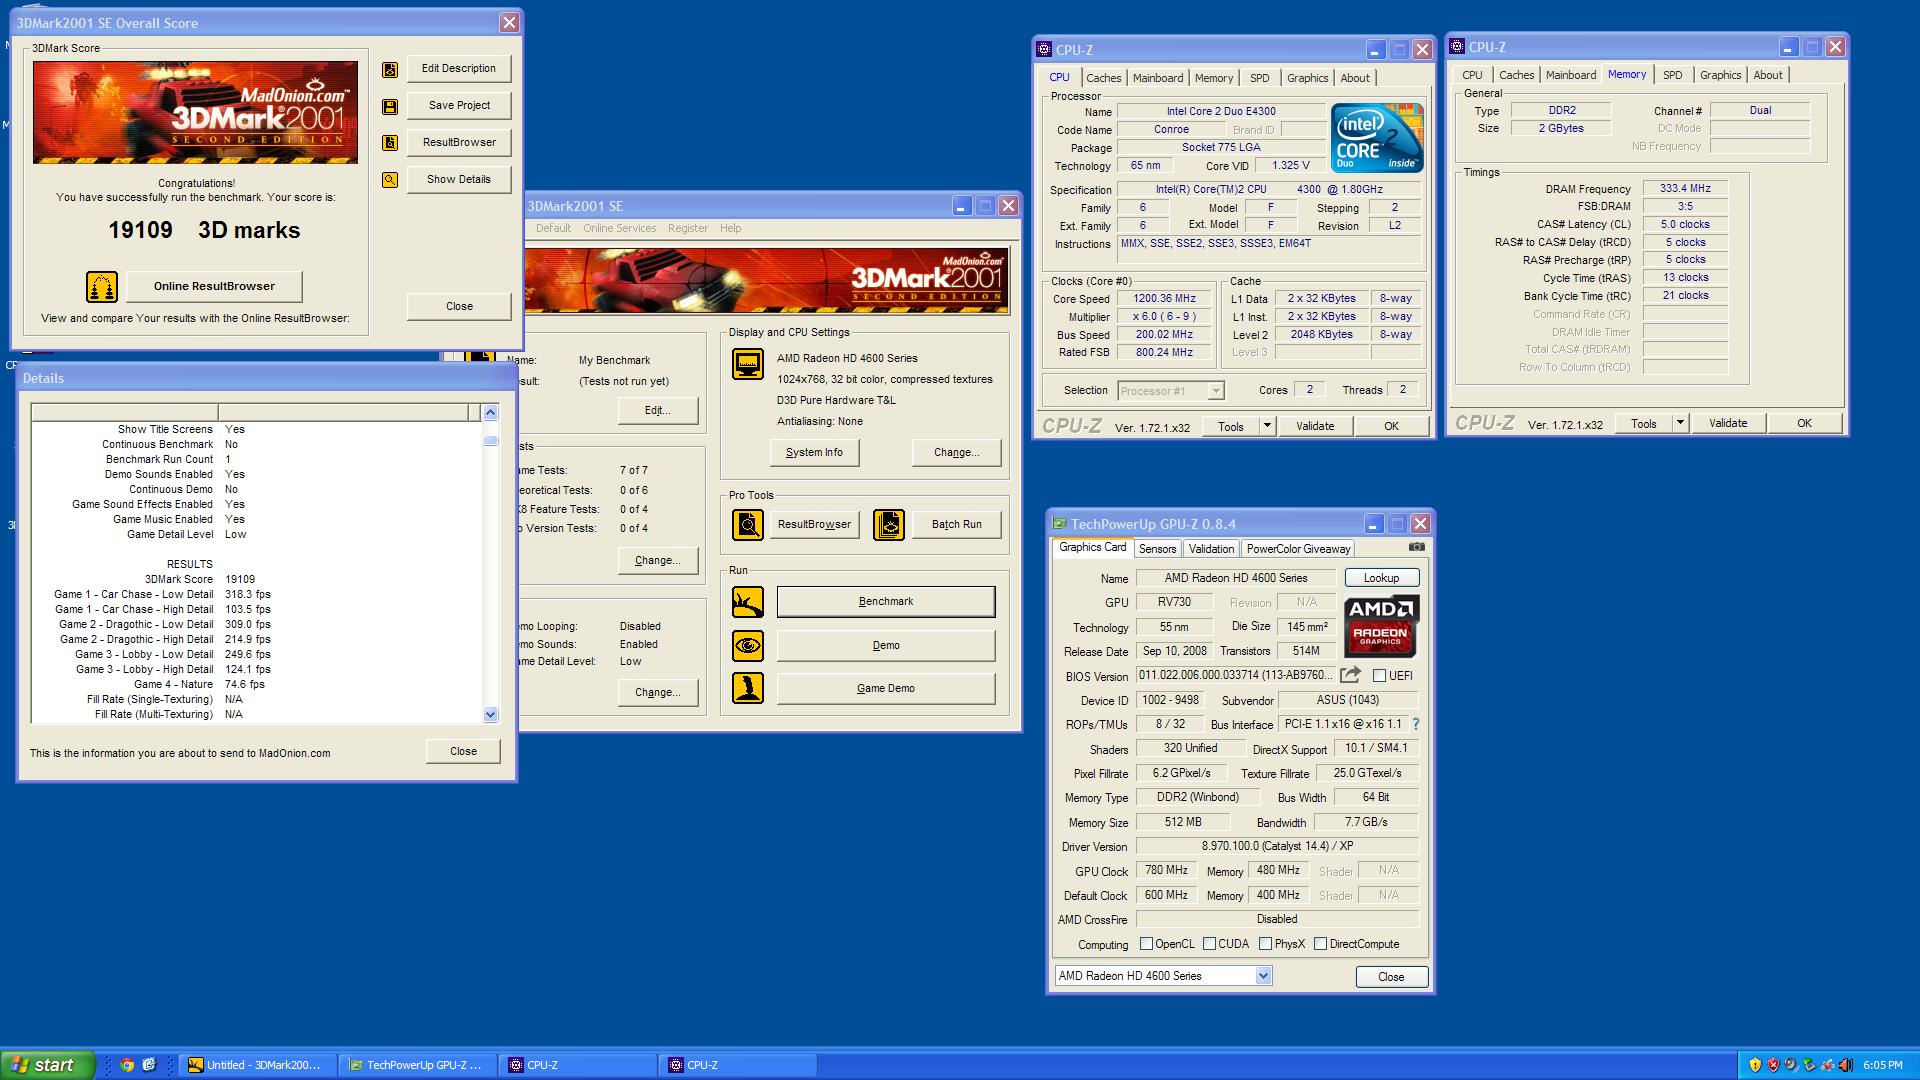
Task: Toggle the OpenCL checkbox
Action: point(1146,944)
